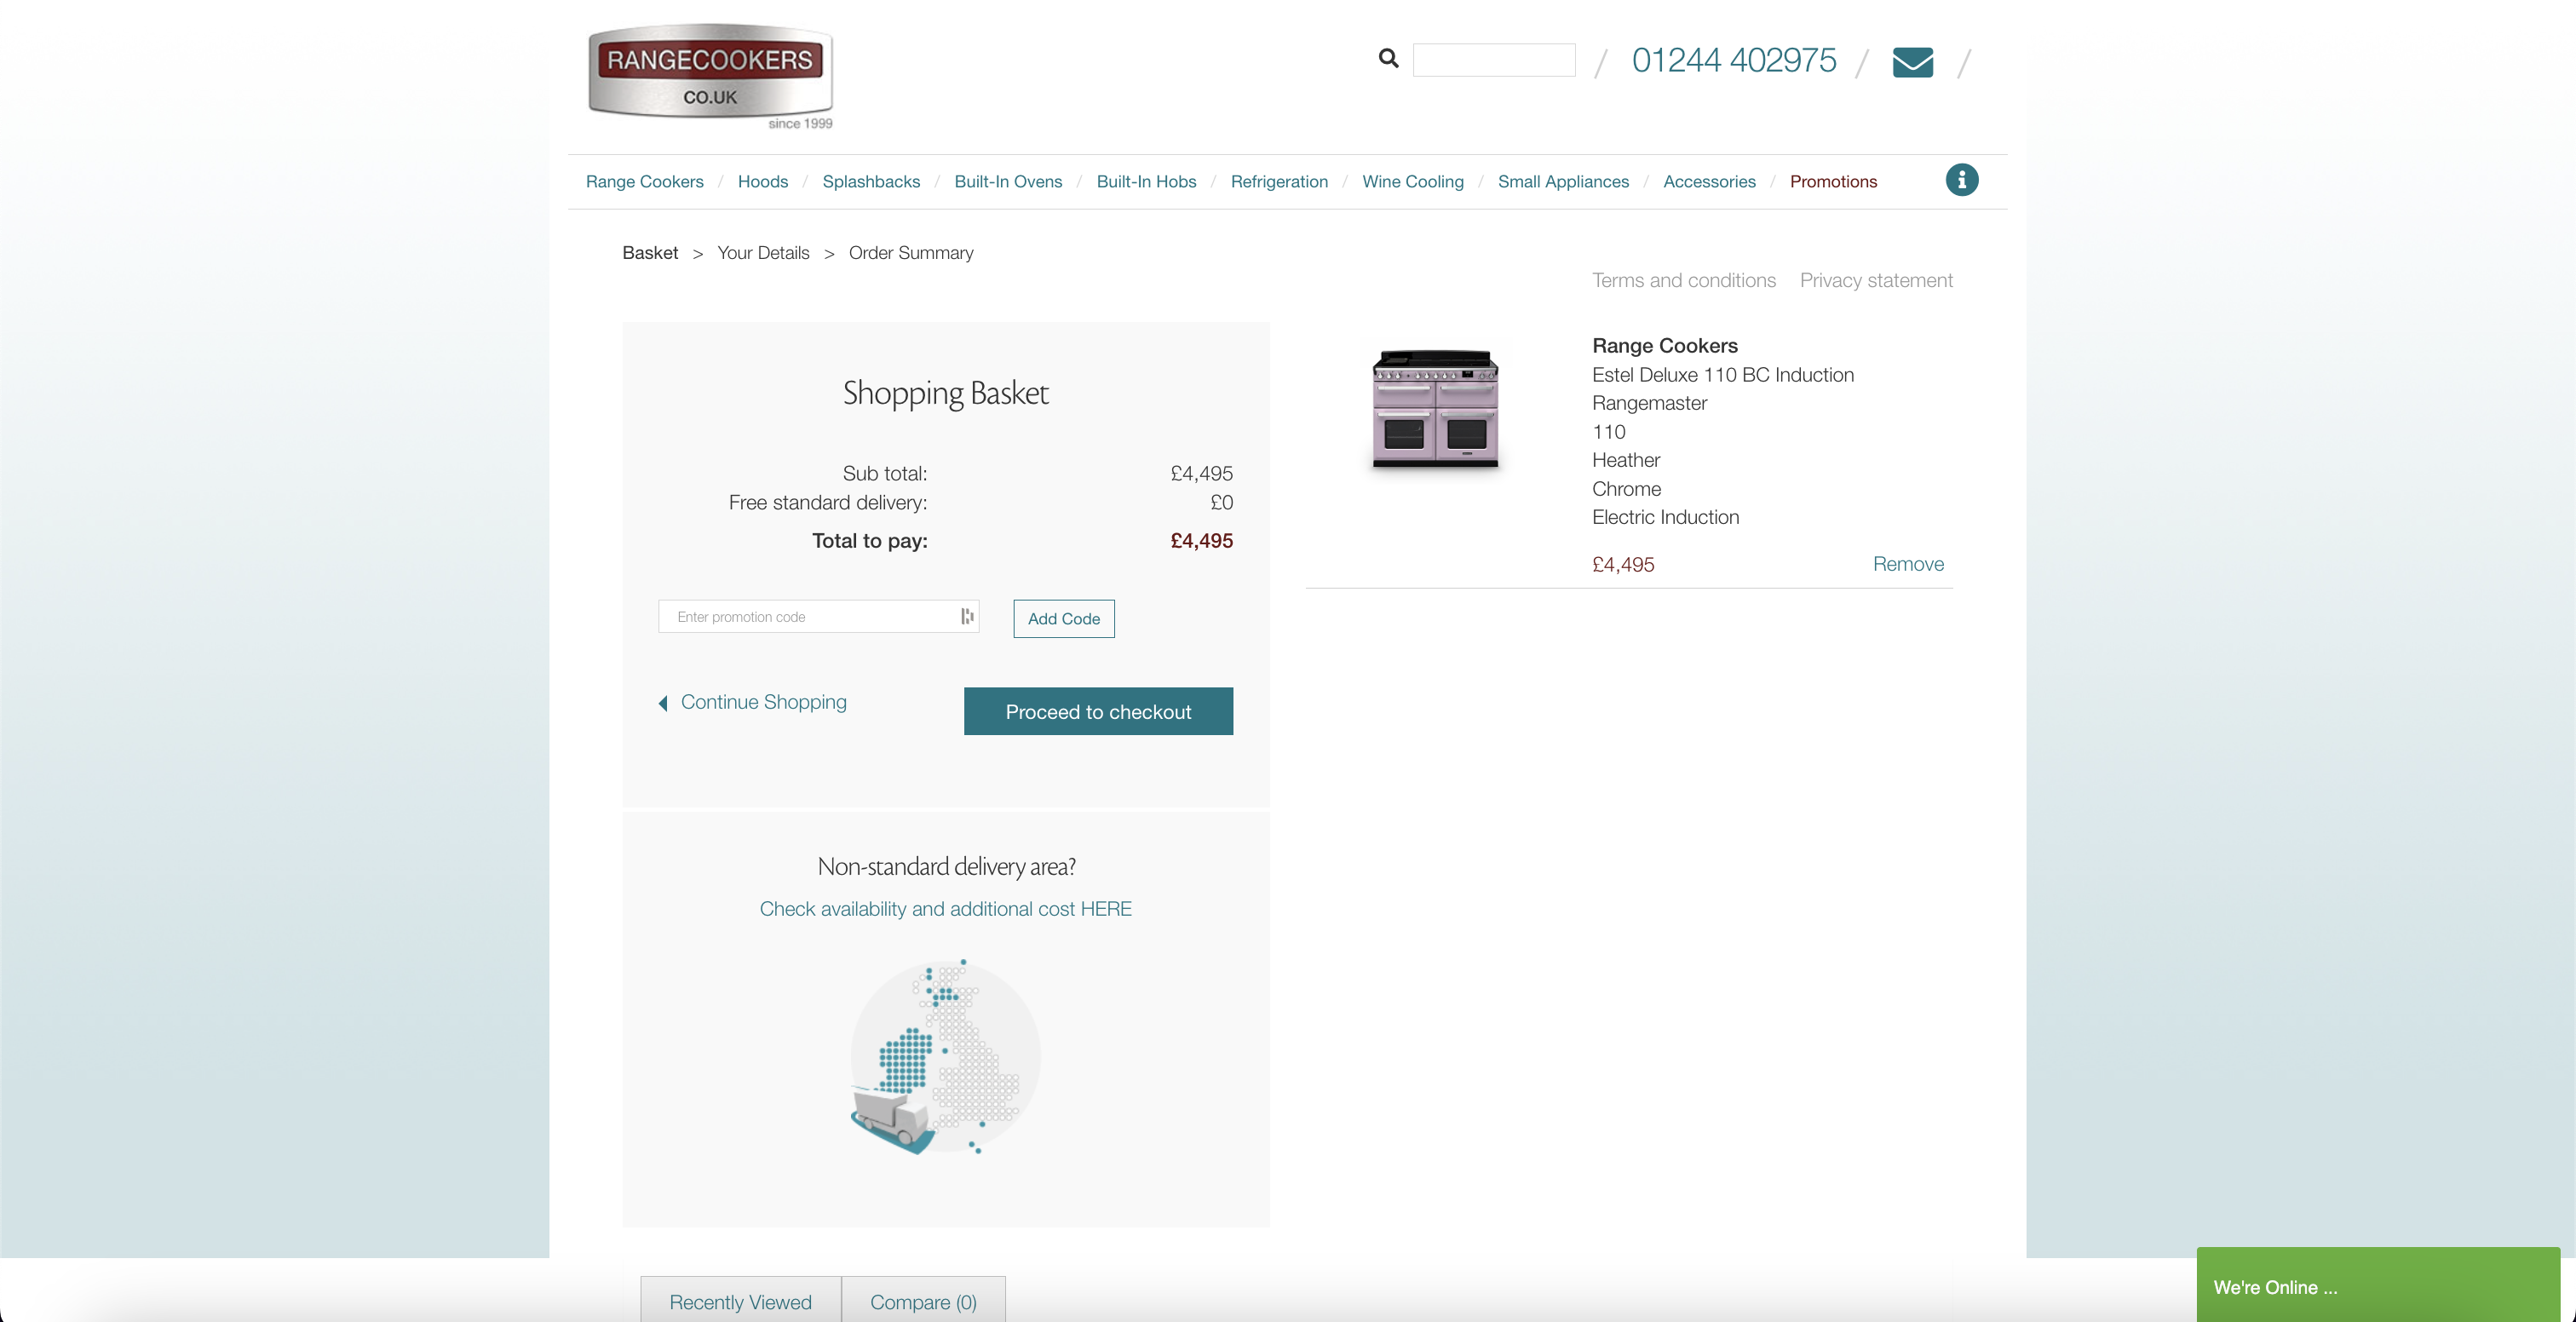This screenshot has width=2576, height=1322.
Task: Open the Wine Cooling menu
Action: (1412, 182)
